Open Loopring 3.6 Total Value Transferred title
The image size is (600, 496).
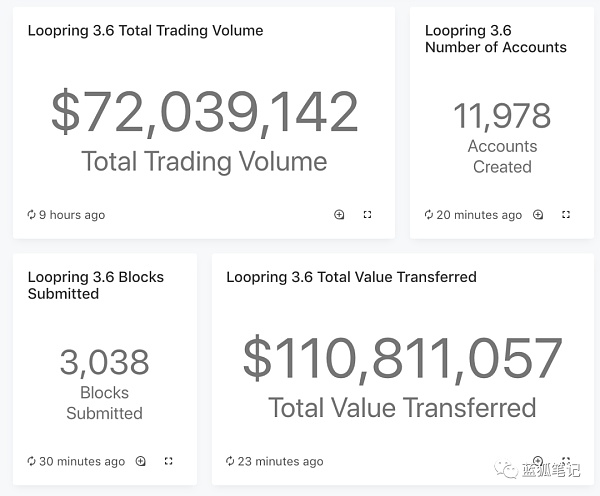(351, 277)
